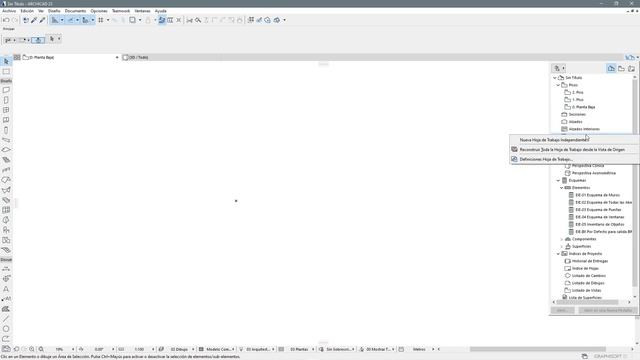Select 0. Planta Baja in the Navigator tree
The image size is (640, 360).
(583, 107)
